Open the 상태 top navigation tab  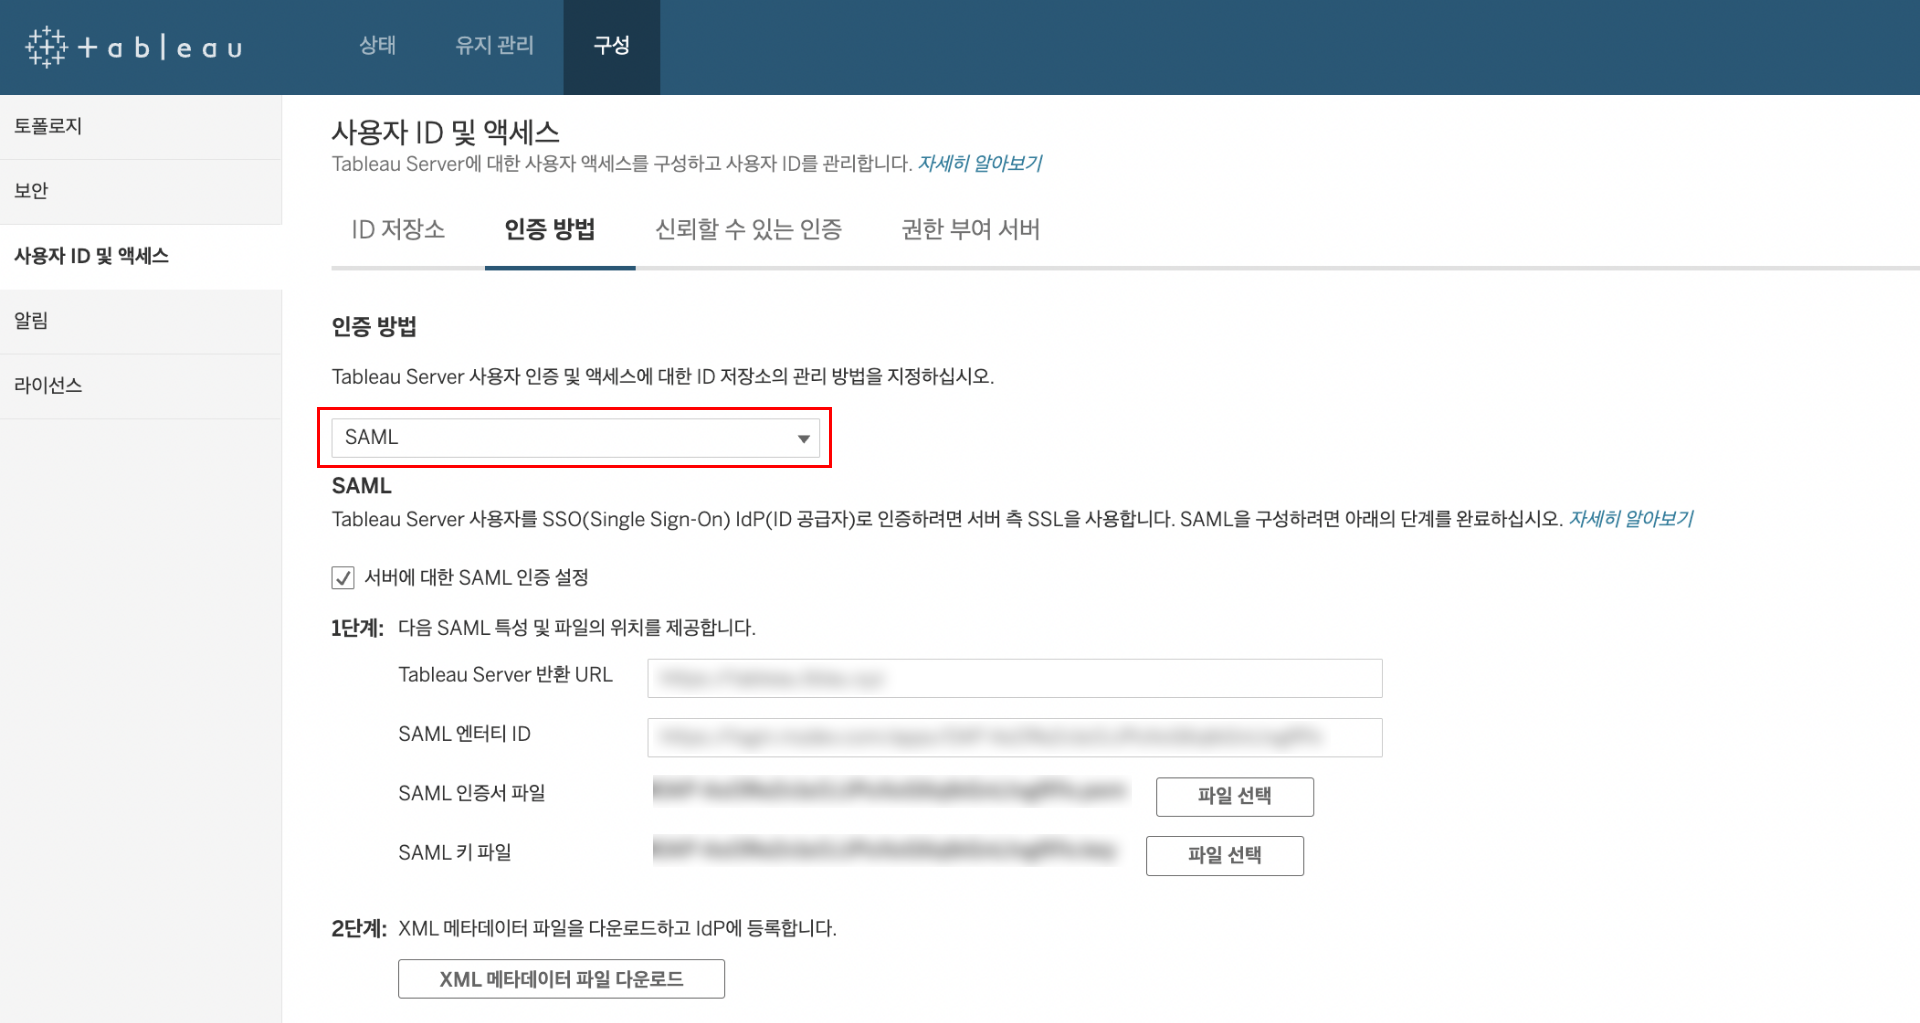[378, 46]
